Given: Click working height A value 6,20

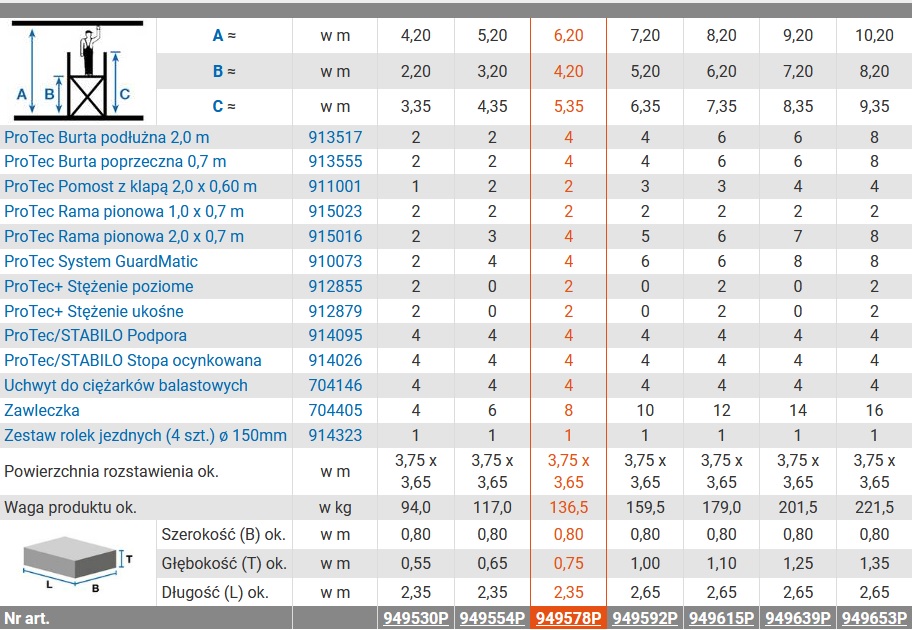Looking at the screenshot, I should pyautogui.click(x=568, y=35).
